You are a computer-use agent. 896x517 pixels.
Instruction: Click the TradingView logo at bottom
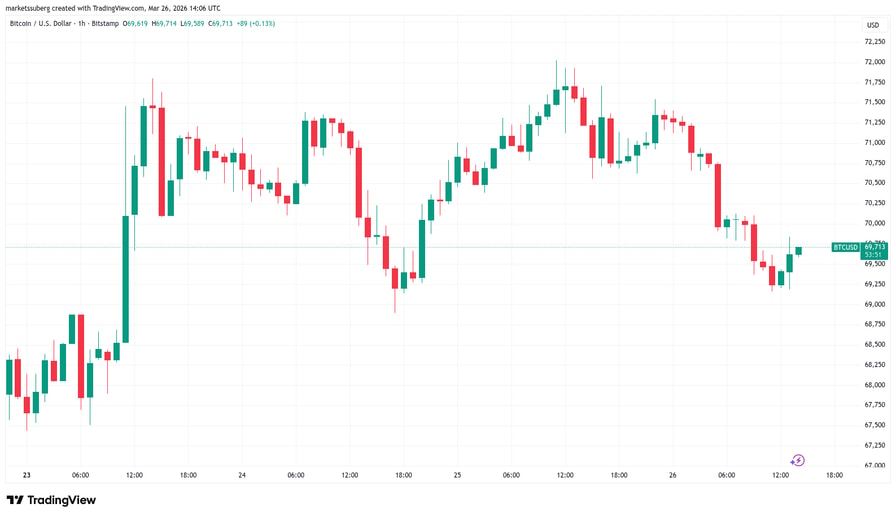pos(51,500)
